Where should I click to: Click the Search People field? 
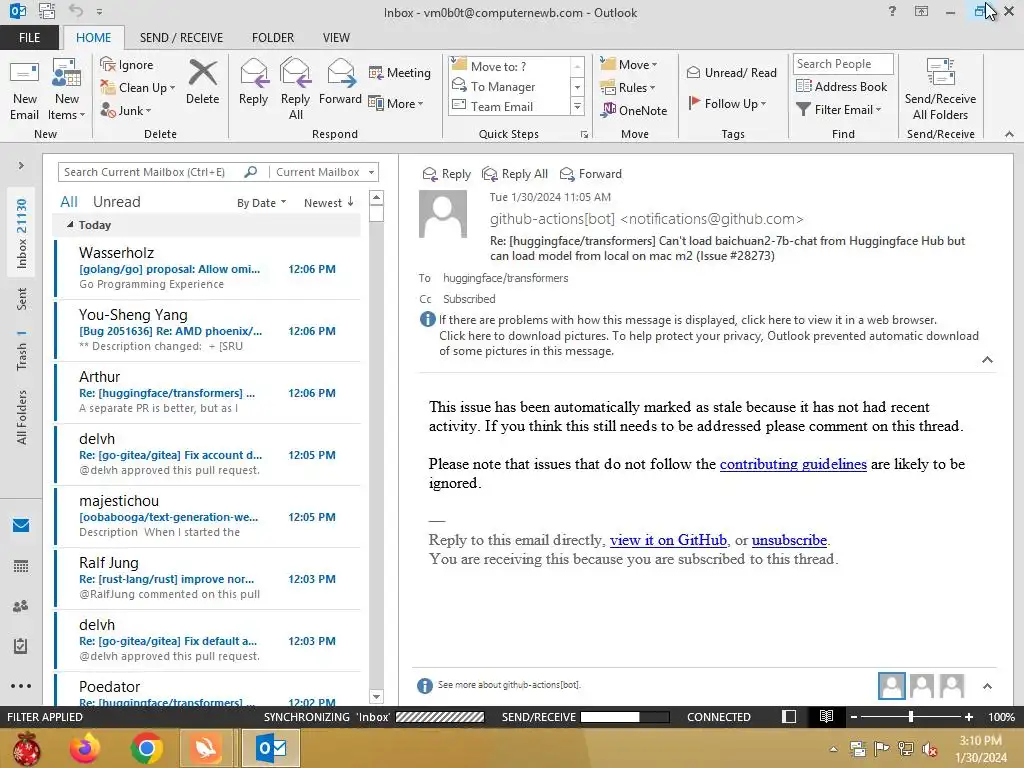(843, 63)
